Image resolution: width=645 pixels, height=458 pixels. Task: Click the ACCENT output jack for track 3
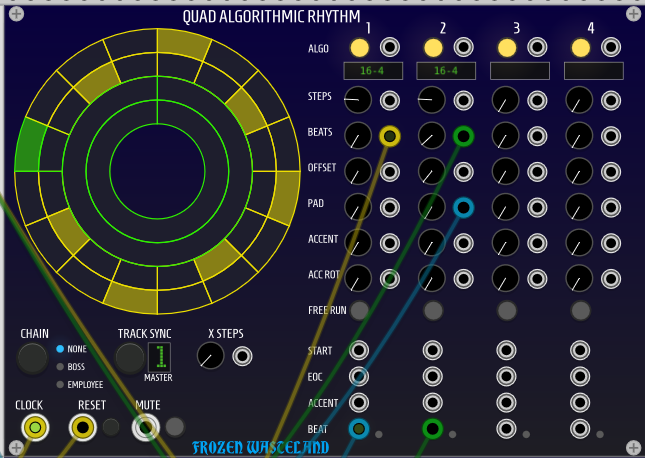point(506,403)
